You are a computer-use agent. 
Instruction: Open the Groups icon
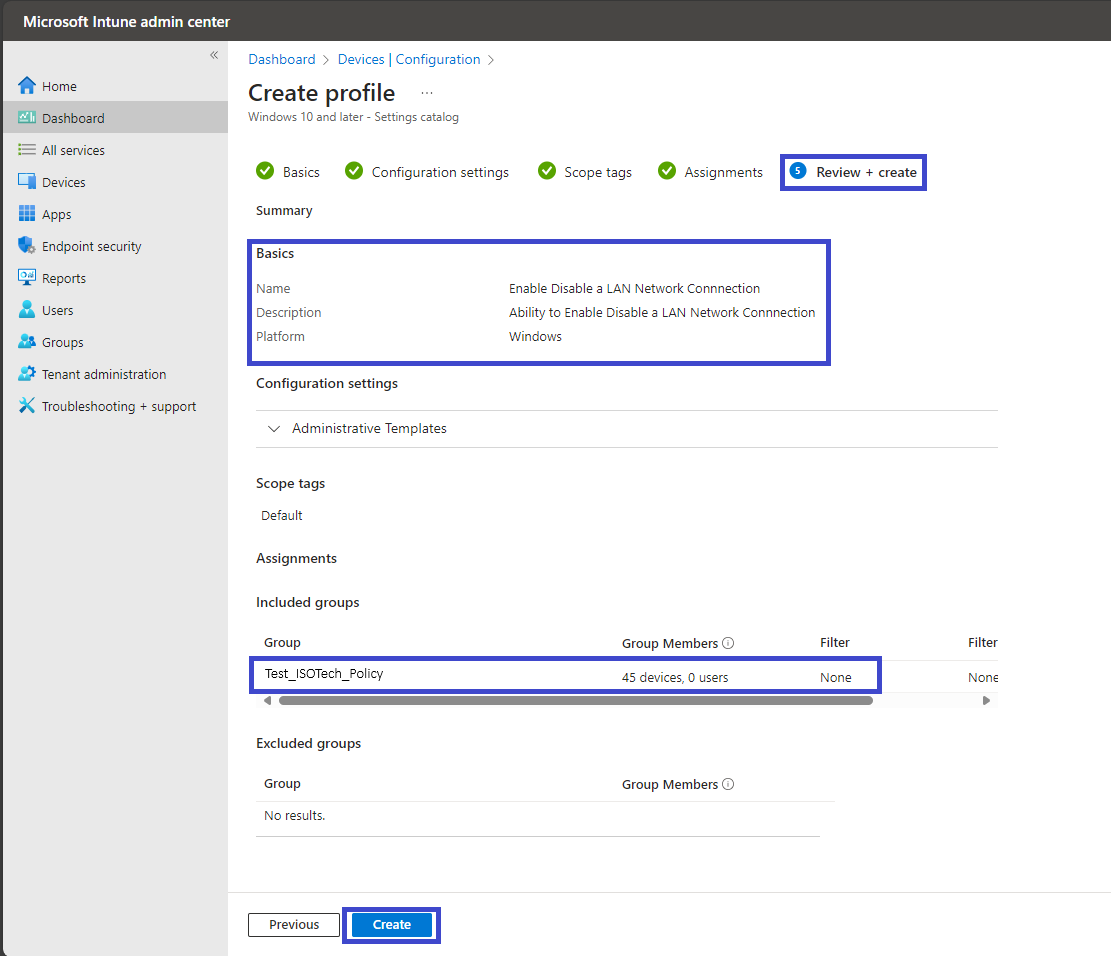27,342
